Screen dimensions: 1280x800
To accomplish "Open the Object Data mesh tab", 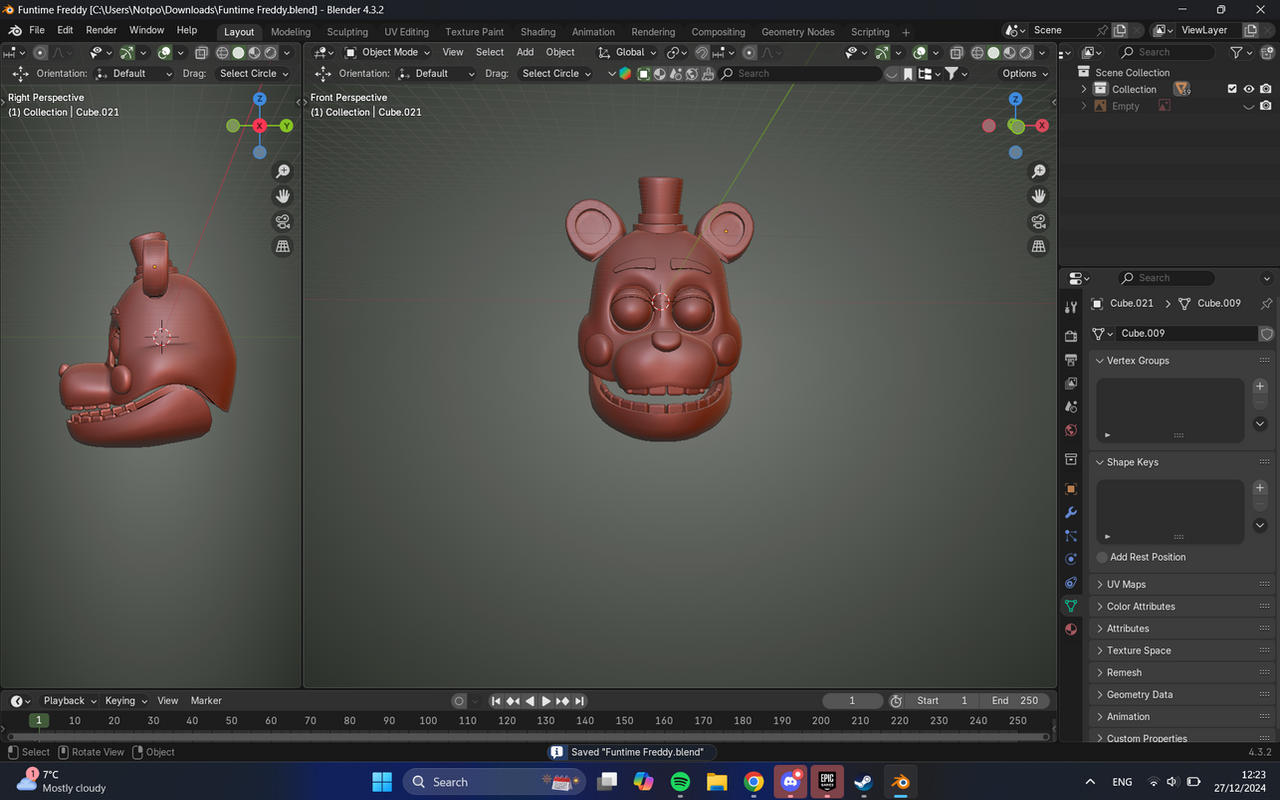I will pos(1071,606).
